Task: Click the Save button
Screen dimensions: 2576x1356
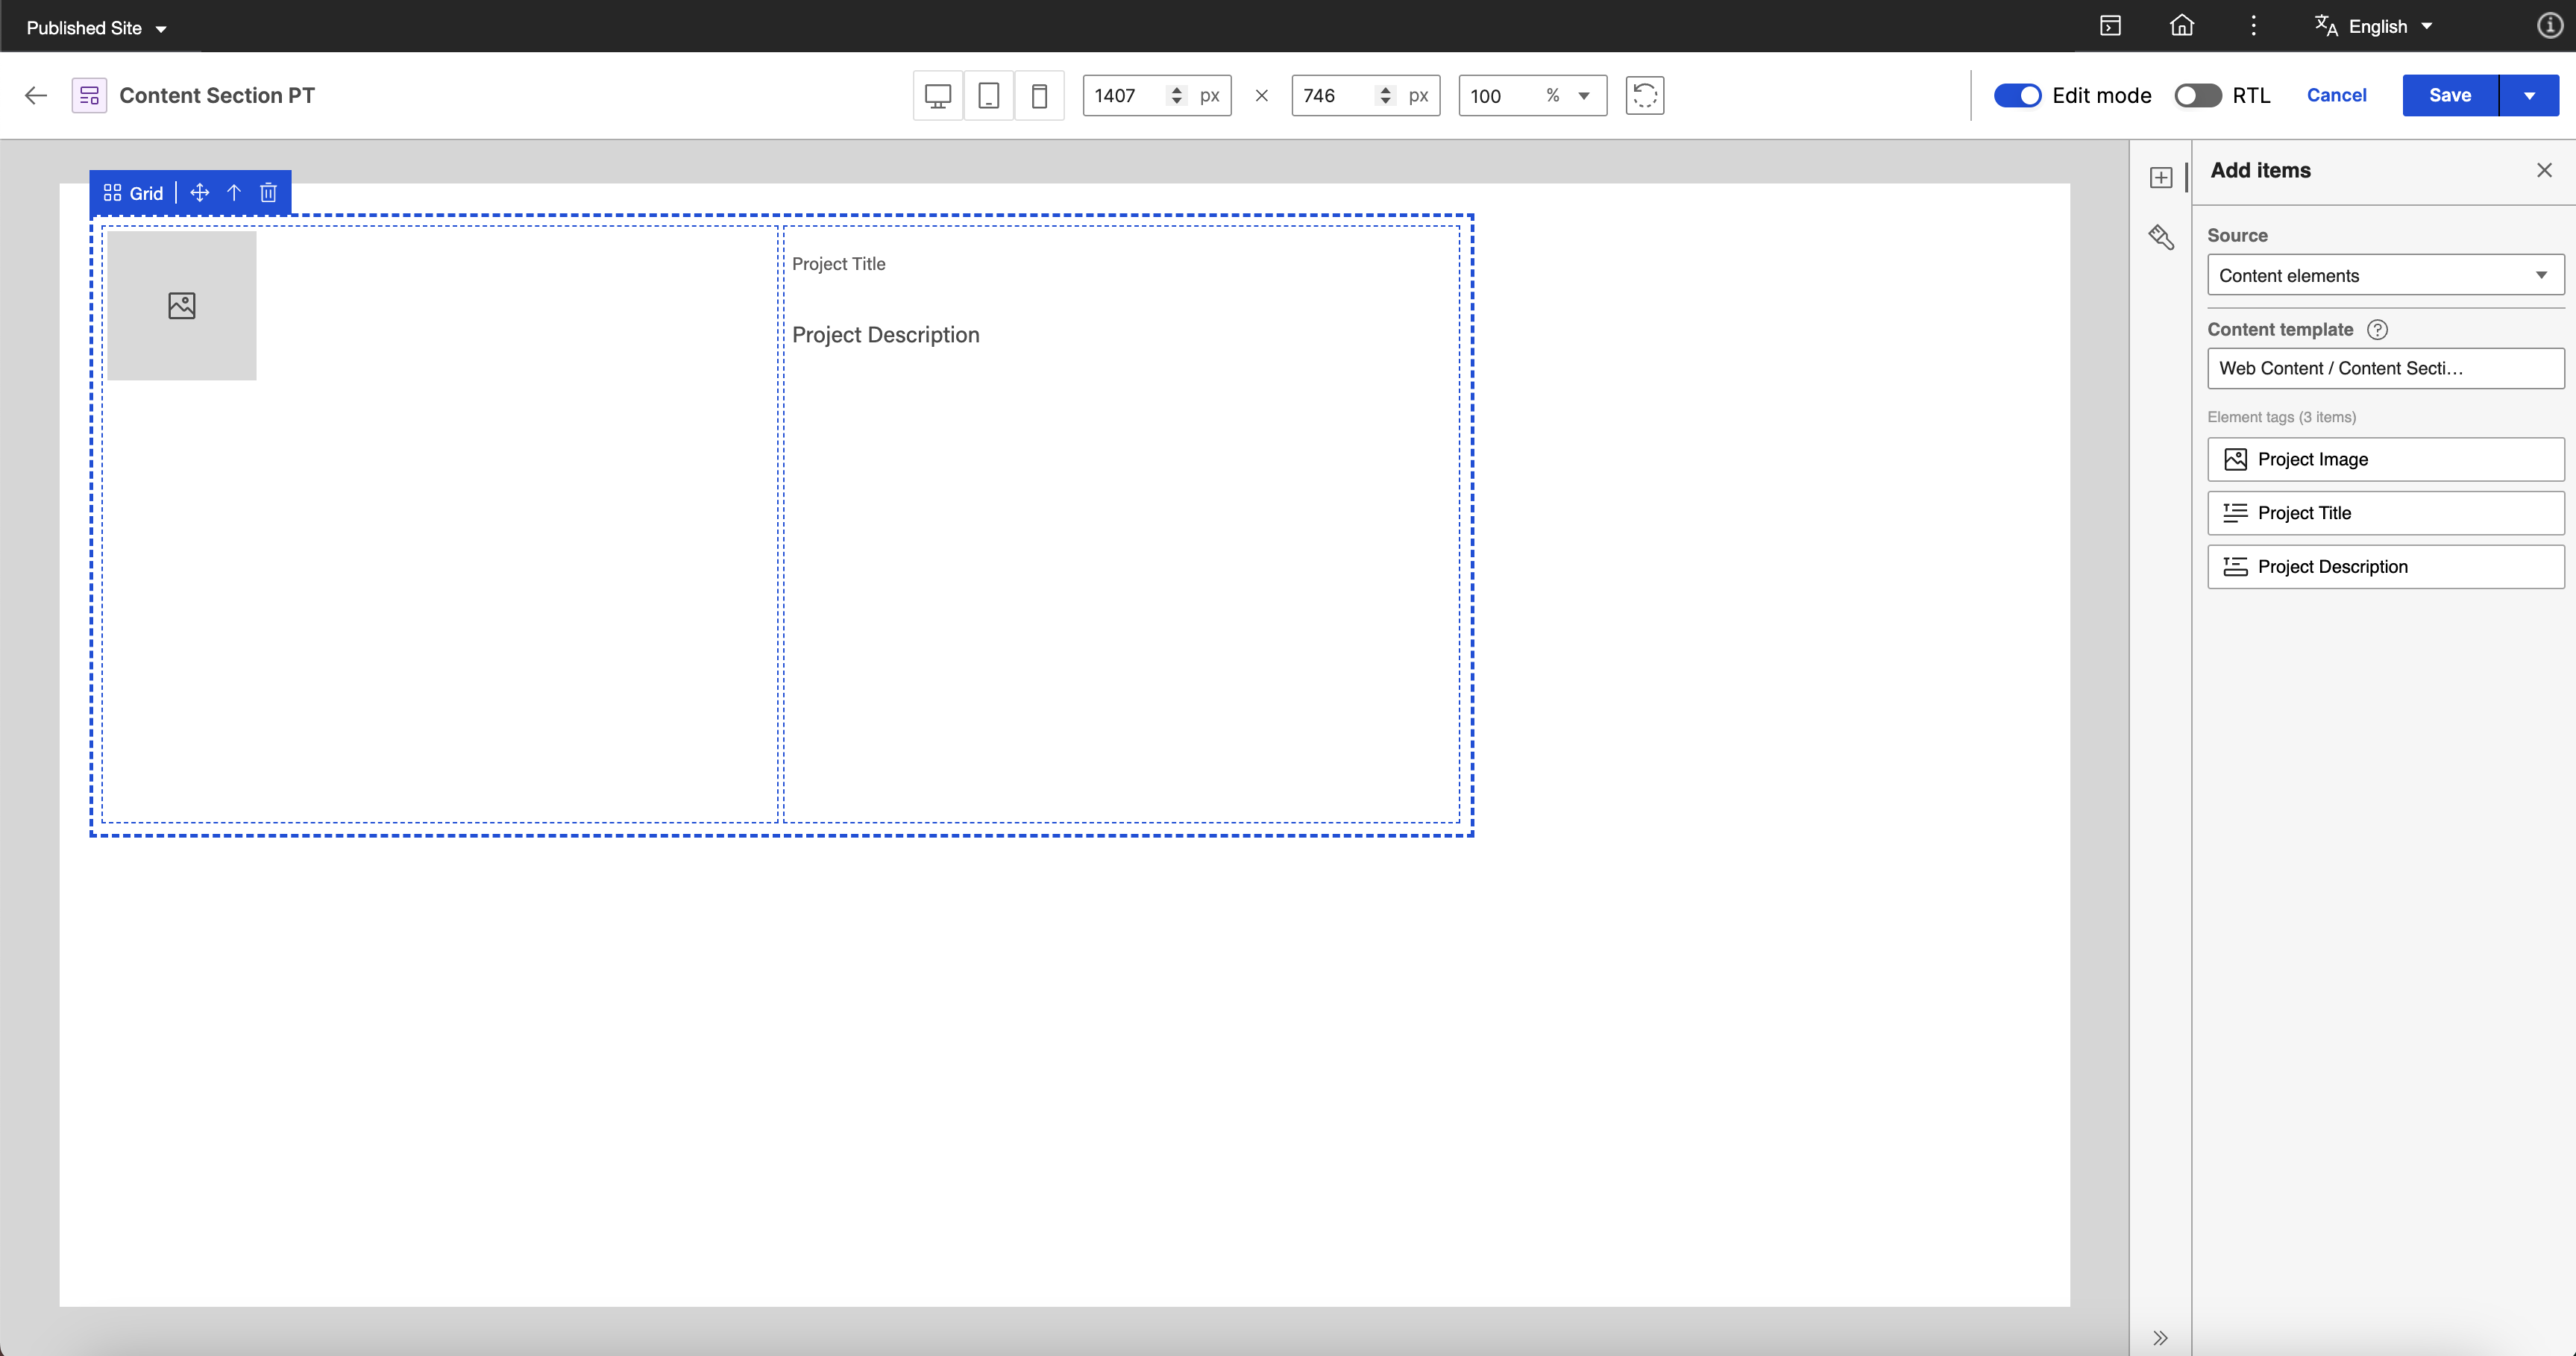Action: [2449, 96]
